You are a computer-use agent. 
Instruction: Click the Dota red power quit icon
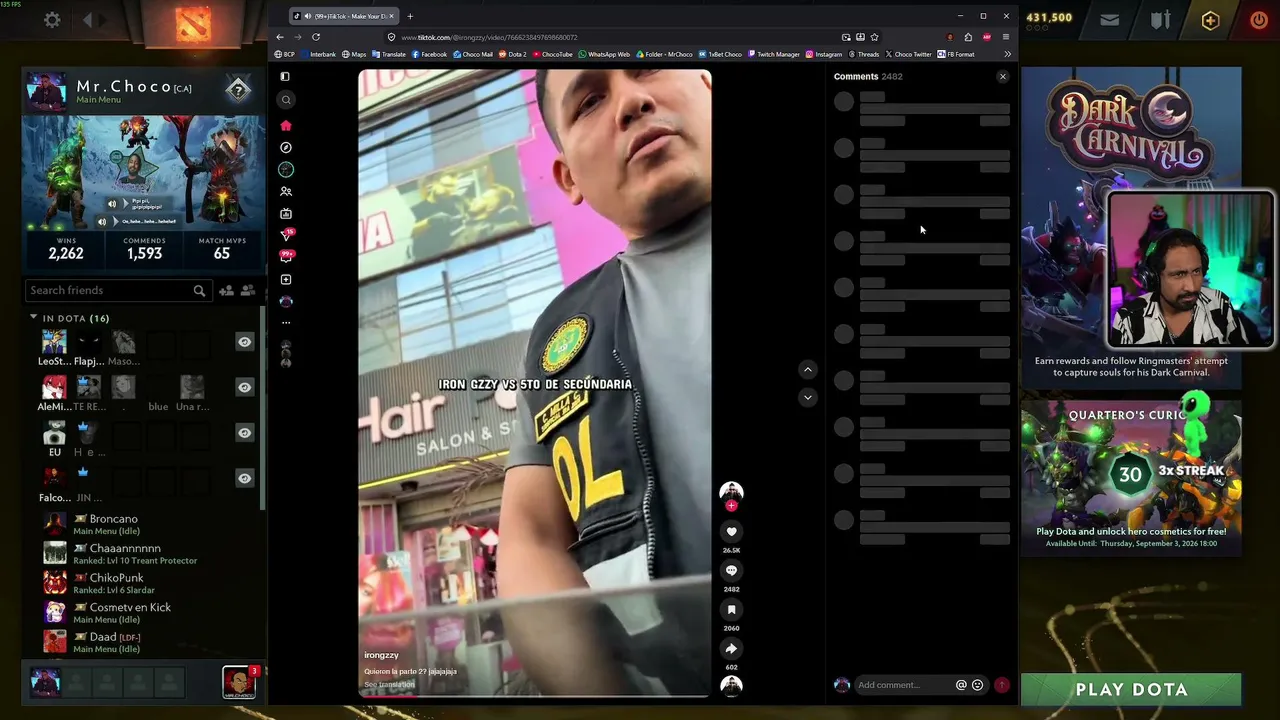pyautogui.click(x=1259, y=19)
